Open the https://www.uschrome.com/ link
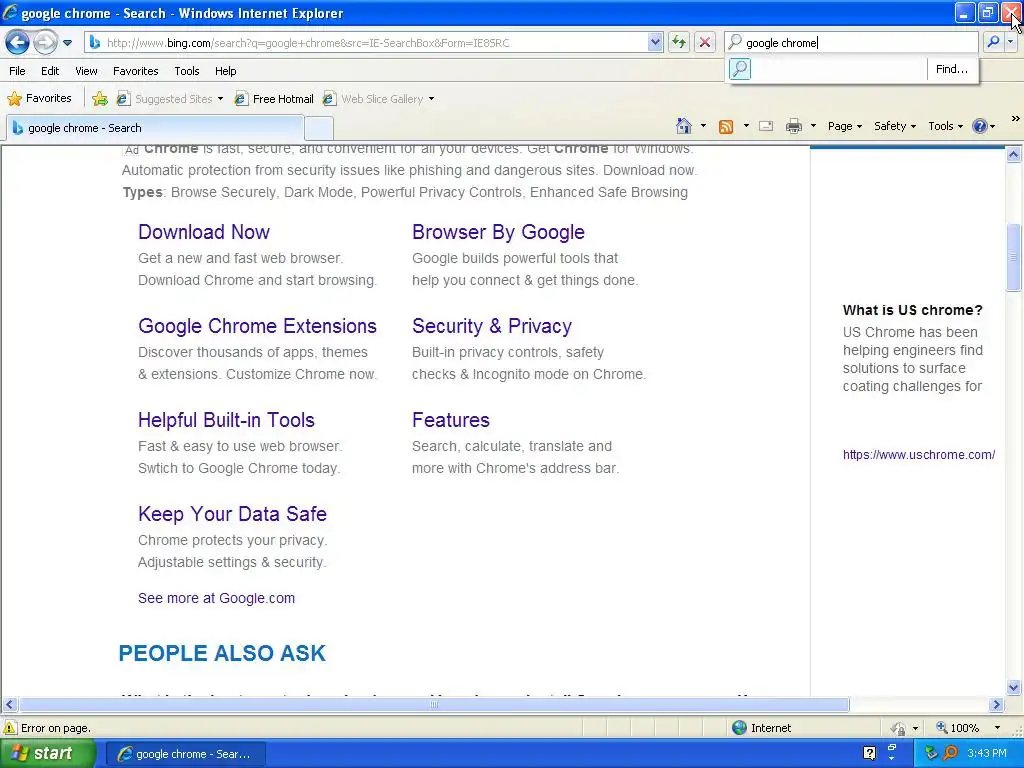Viewport: 1024px width, 768px height. [x=919, y=455]
